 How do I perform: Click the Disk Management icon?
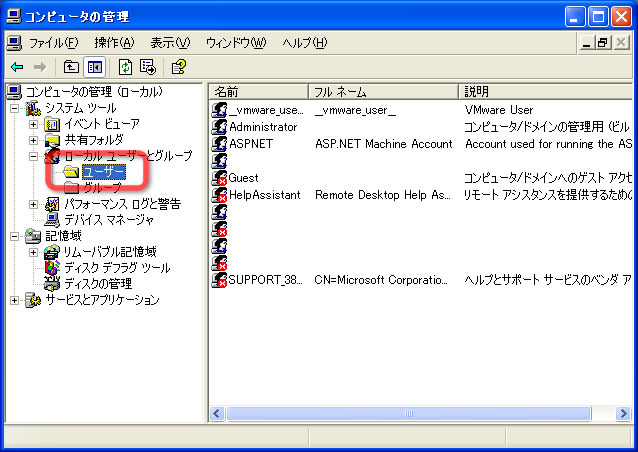tap(52, 284)
